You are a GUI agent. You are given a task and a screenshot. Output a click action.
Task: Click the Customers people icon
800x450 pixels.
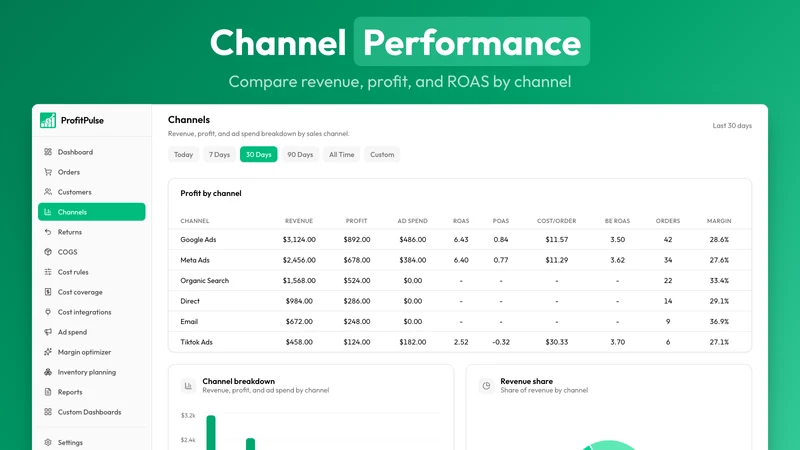coord(48,192)
